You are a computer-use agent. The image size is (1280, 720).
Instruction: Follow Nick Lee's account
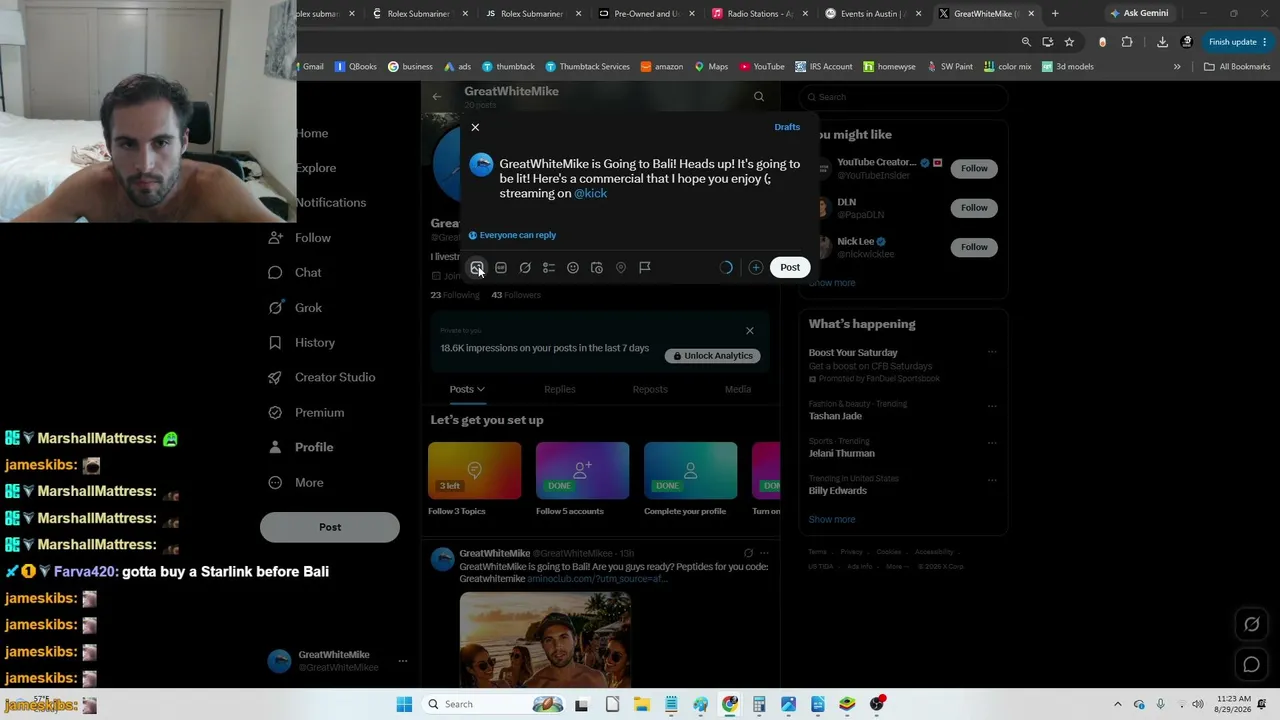pyautogui.click(x=974, y=247)
